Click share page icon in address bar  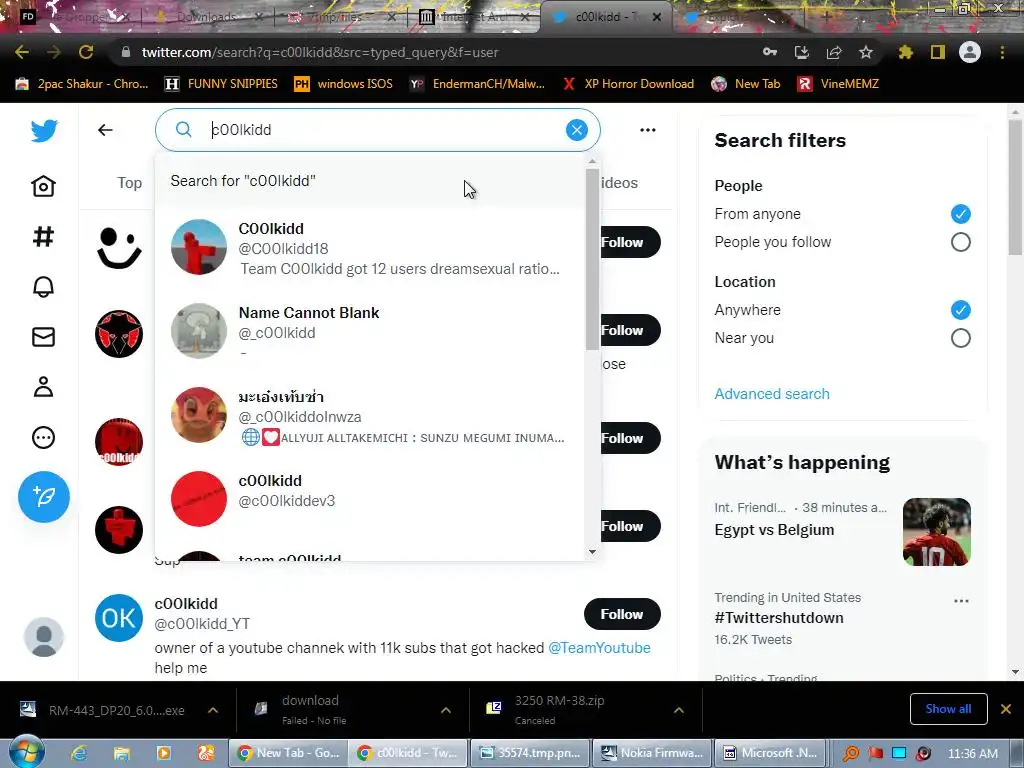834,52
